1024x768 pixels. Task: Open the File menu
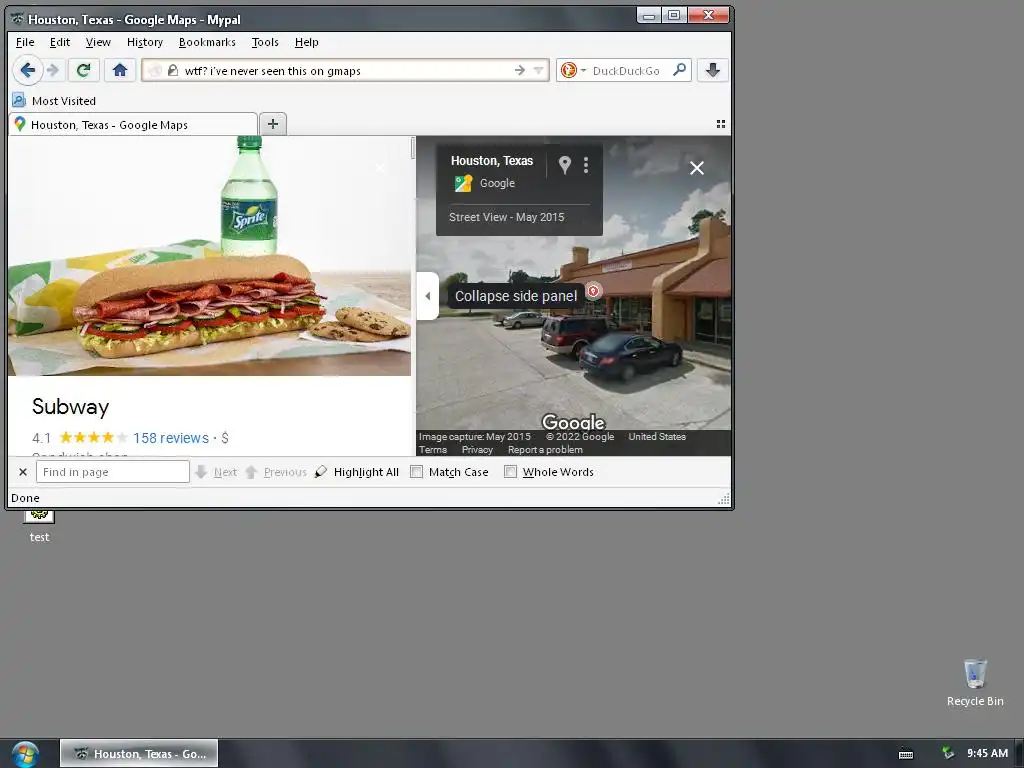tap(25, 42)
